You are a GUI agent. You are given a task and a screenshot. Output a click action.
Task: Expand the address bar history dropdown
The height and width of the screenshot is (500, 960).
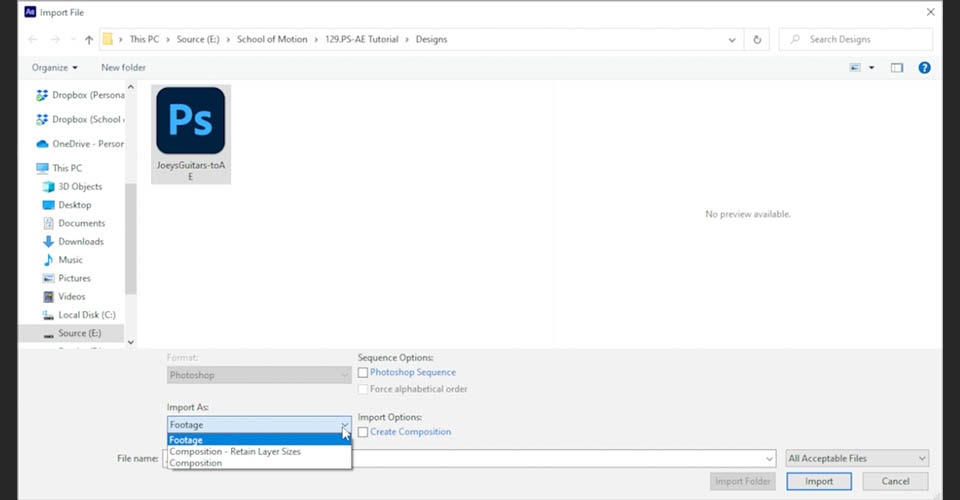pos(732,39)
